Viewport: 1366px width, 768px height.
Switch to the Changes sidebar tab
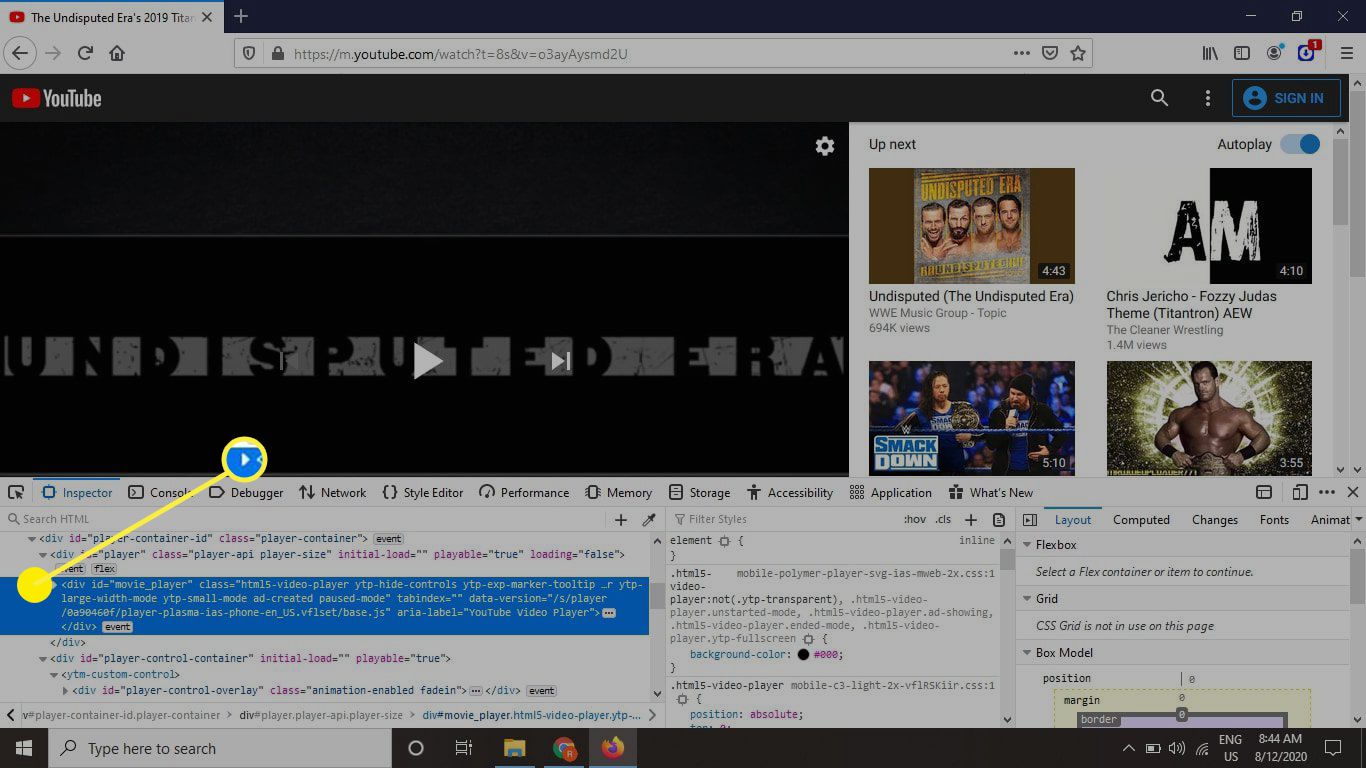1215,520
